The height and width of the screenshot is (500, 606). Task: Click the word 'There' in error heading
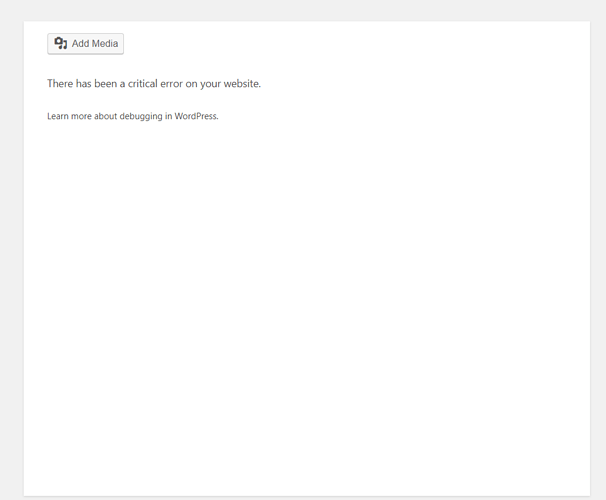pos(60,84)
